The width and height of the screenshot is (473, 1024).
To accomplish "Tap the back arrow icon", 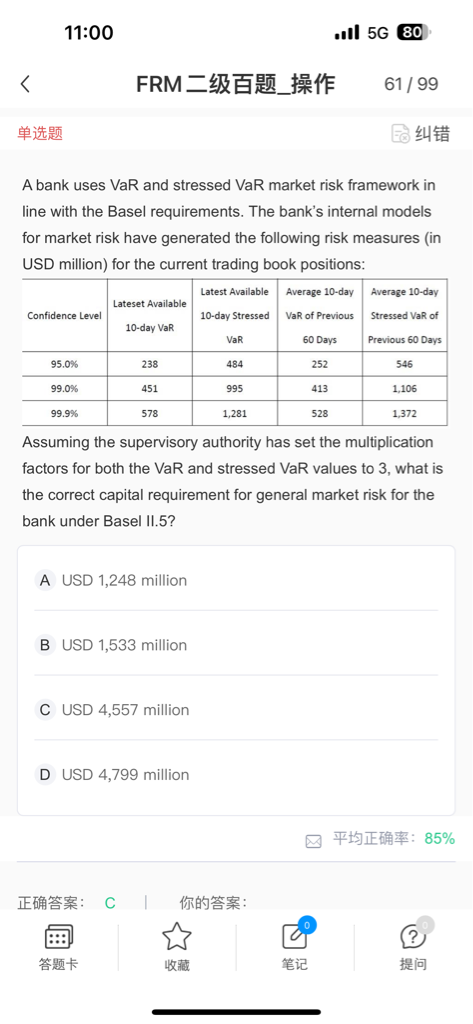I will [25, 84].
